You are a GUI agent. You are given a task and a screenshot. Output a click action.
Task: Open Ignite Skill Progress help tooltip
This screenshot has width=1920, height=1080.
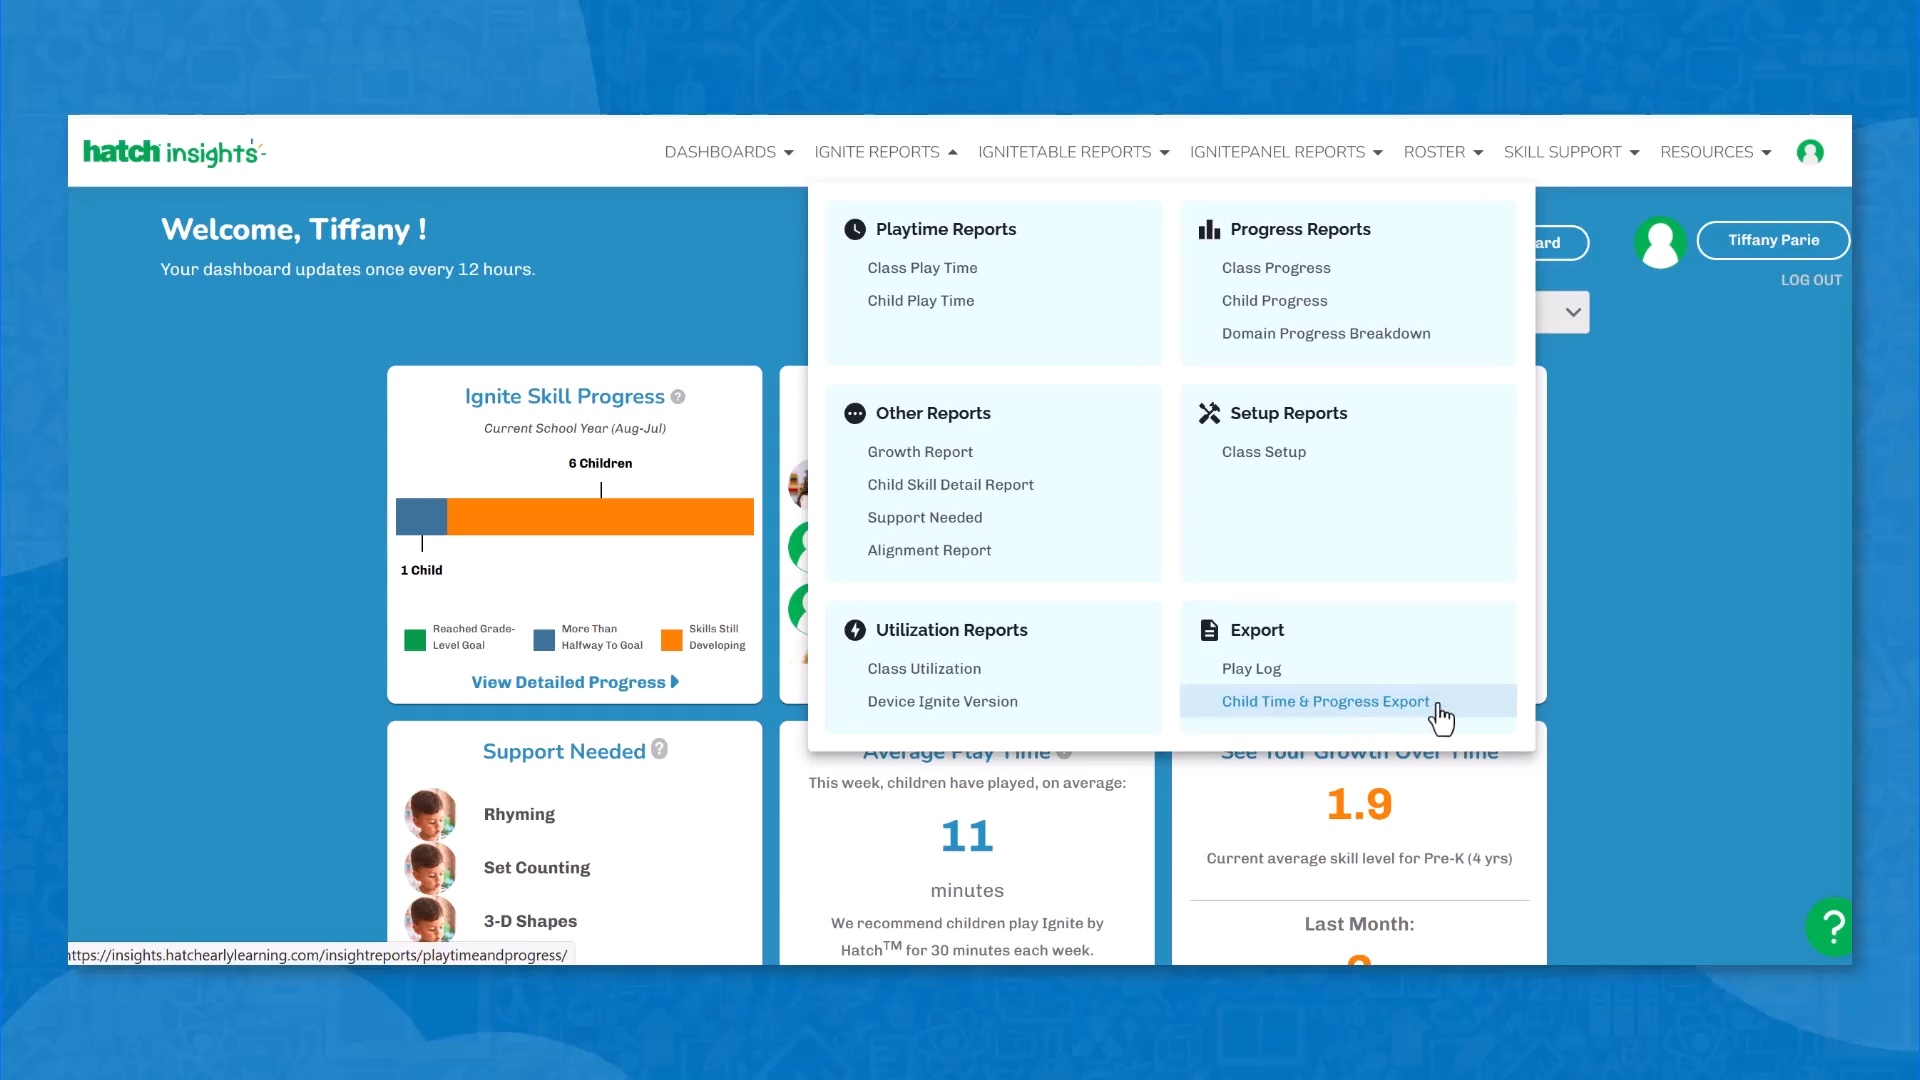(x=678, y=397)
